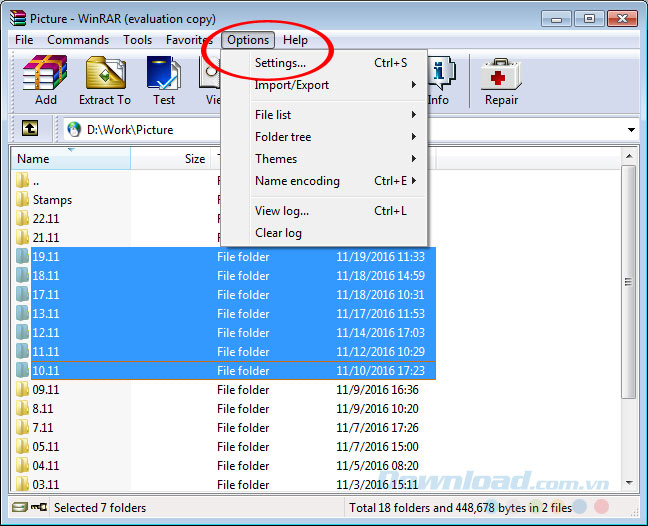The height and width of the screenshot is (526, 648).
Task: Click the up one level folder icon
Action: [x=30, y=129]
